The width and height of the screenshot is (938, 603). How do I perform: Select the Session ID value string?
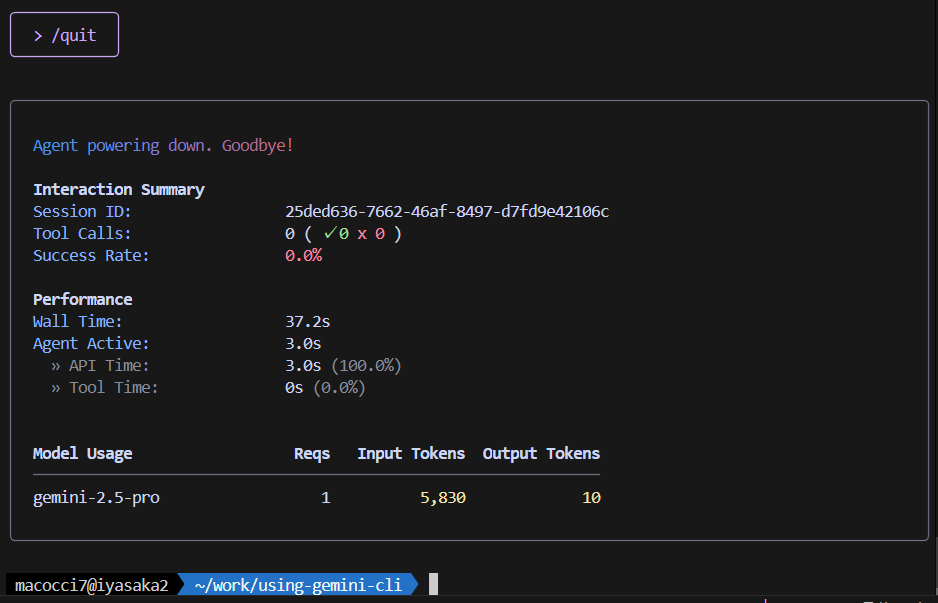(x=446, y=212)
